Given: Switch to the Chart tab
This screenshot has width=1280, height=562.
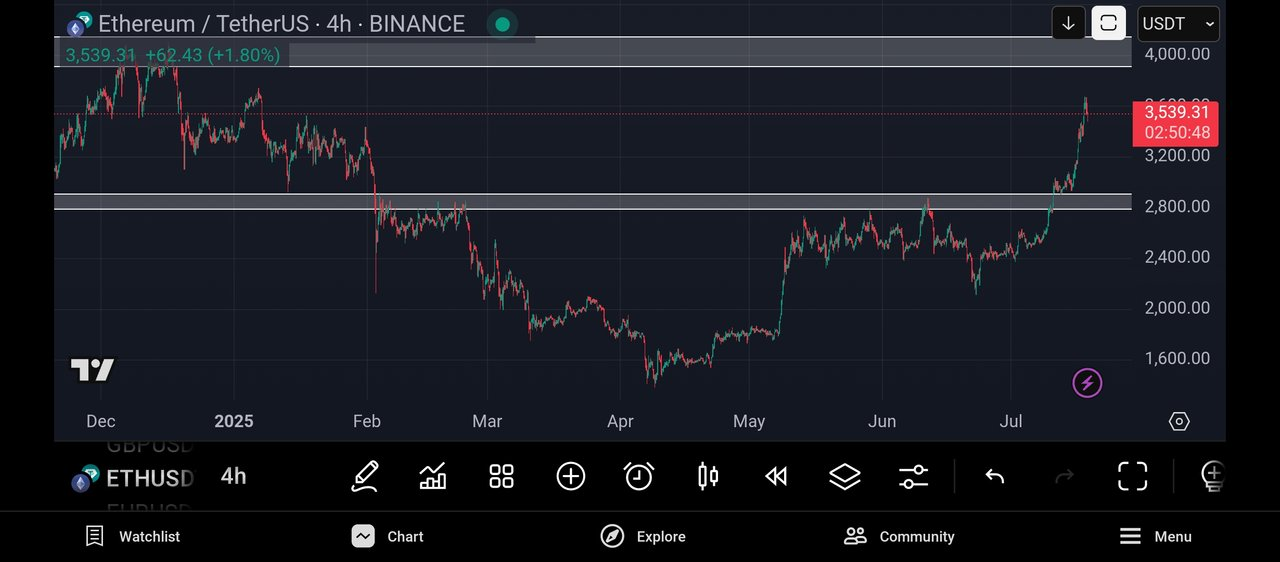Looking at the screenshot, I should pyautogui.click(x=388, y=536).
